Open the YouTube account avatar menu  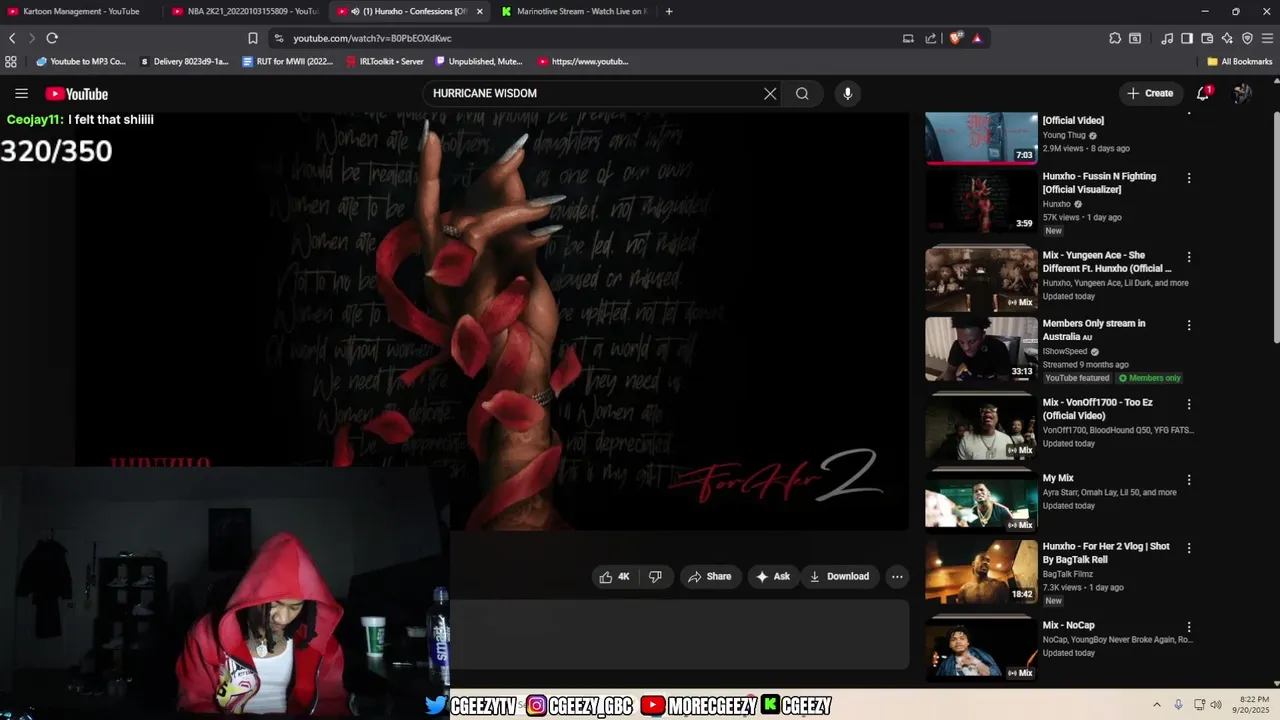pos(1242,93)
